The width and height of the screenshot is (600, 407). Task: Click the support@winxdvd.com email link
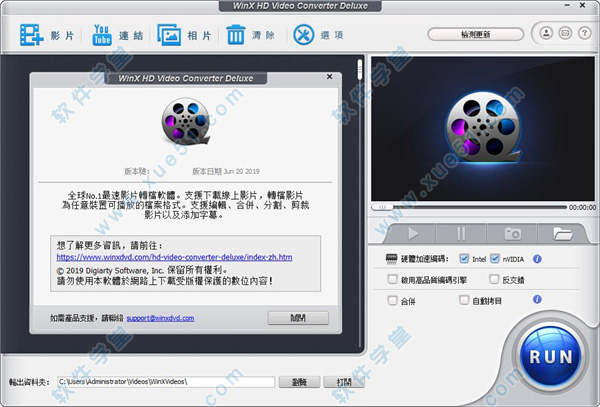point(160,318)
